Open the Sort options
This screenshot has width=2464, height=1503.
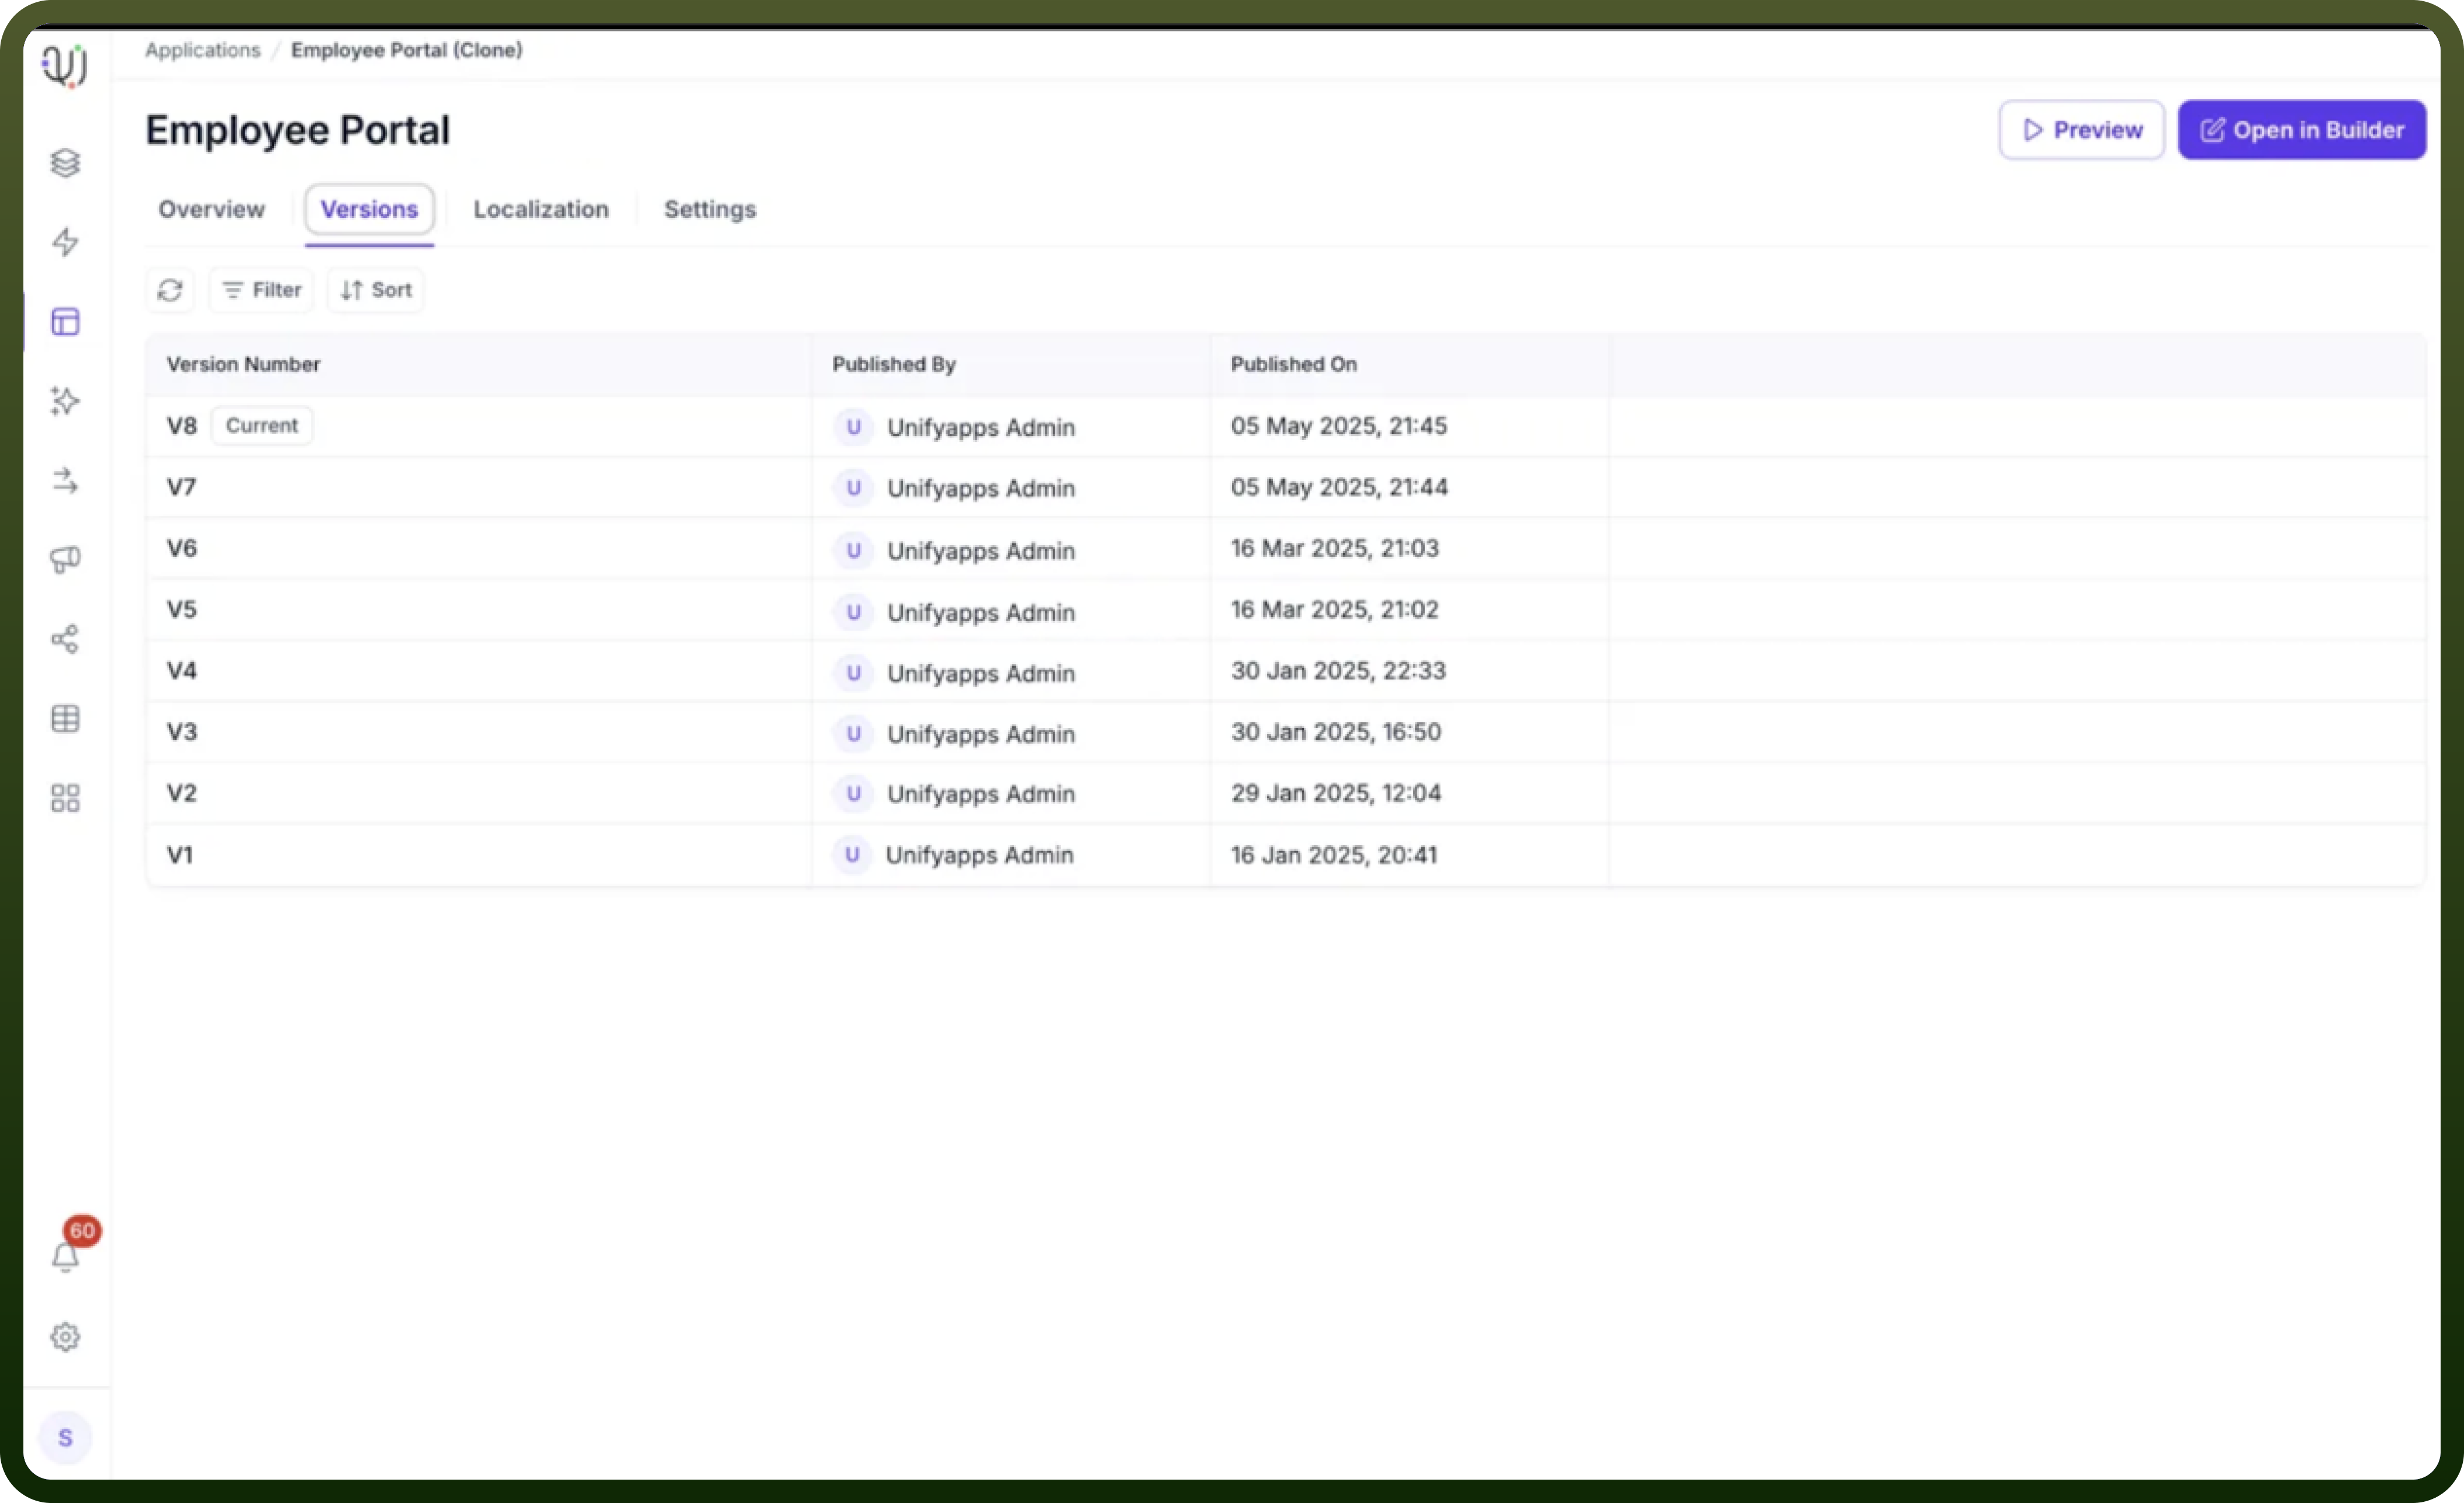tap(376, 290)
